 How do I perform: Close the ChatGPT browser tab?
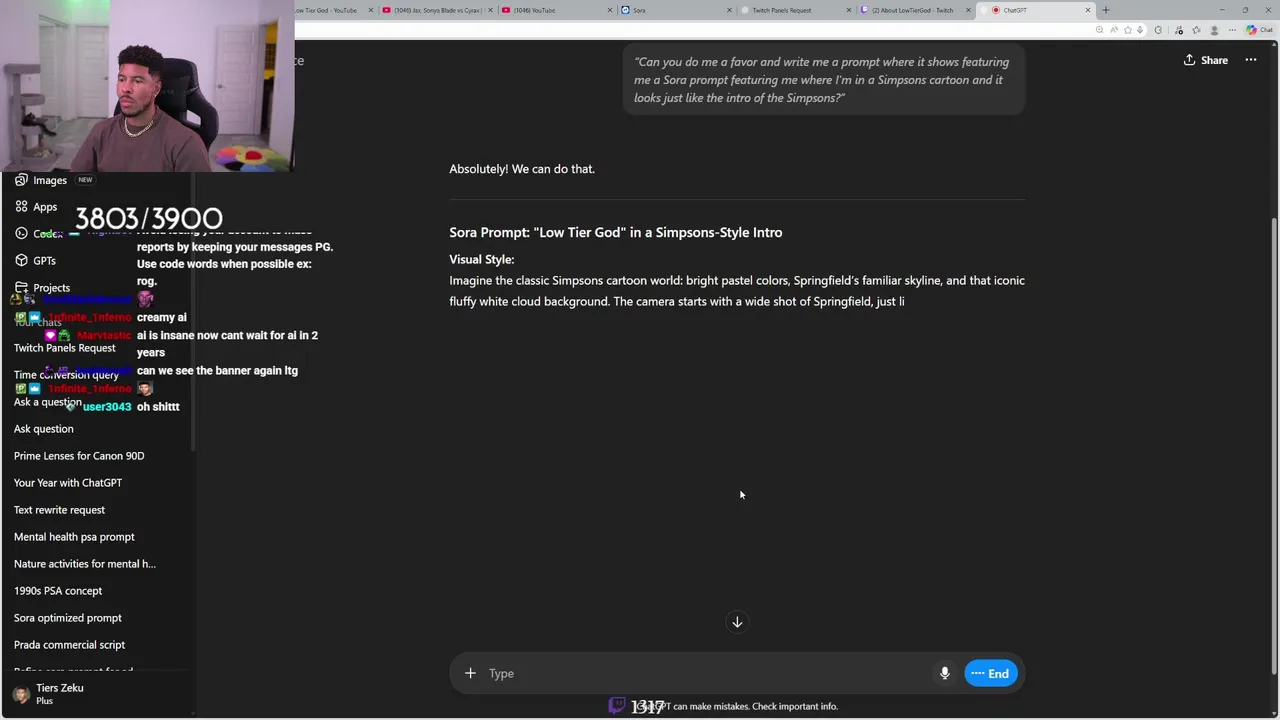[x=1088, y=10]
